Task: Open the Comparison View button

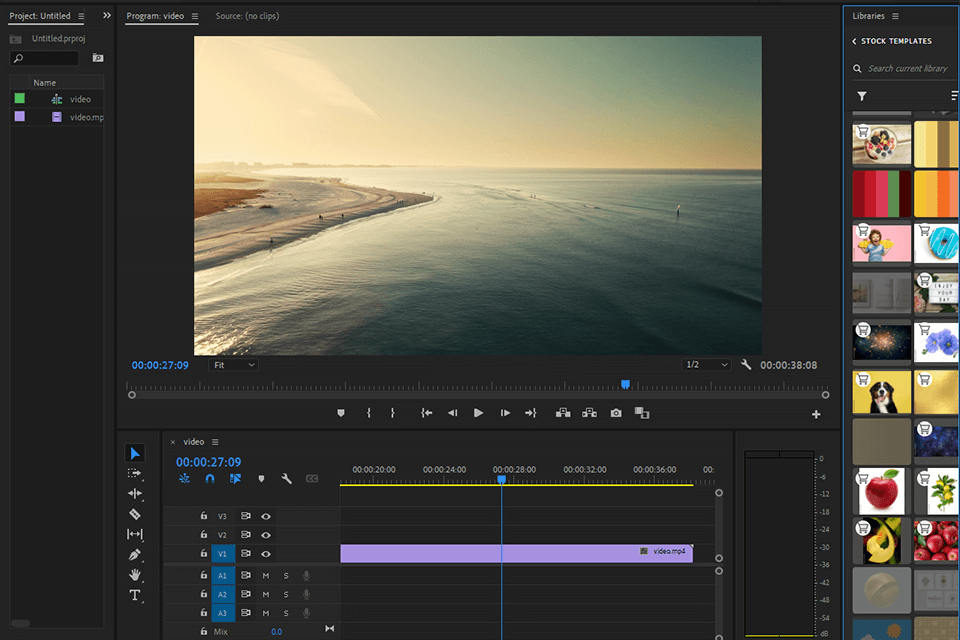Action: pos(642,413)
